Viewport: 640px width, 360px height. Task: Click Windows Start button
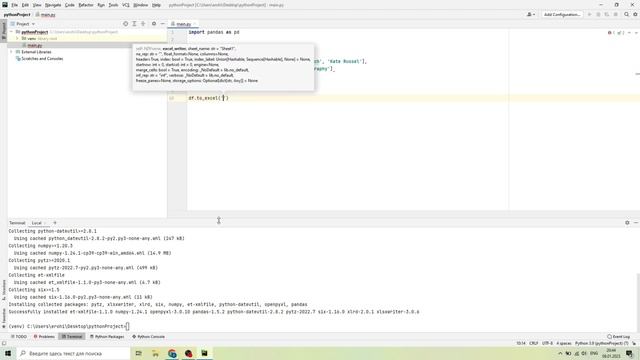[8, 353]
